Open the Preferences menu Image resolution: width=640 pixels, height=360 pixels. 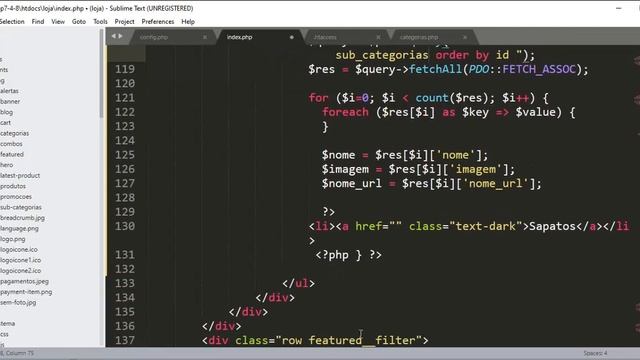point(158,22)
